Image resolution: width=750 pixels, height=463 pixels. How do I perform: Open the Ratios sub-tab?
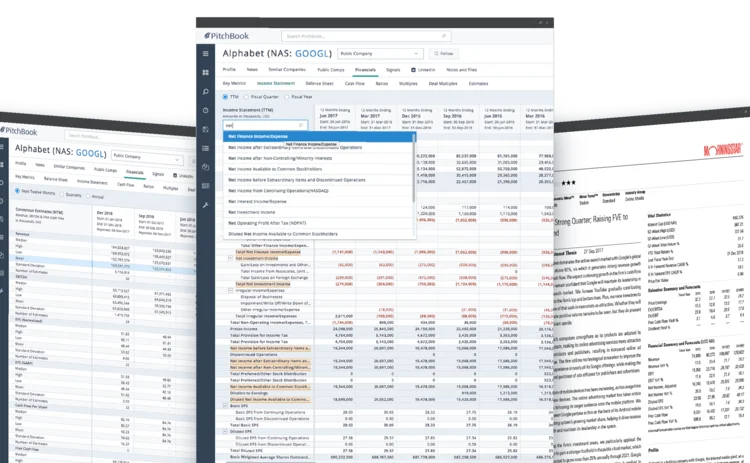[382, 83]
